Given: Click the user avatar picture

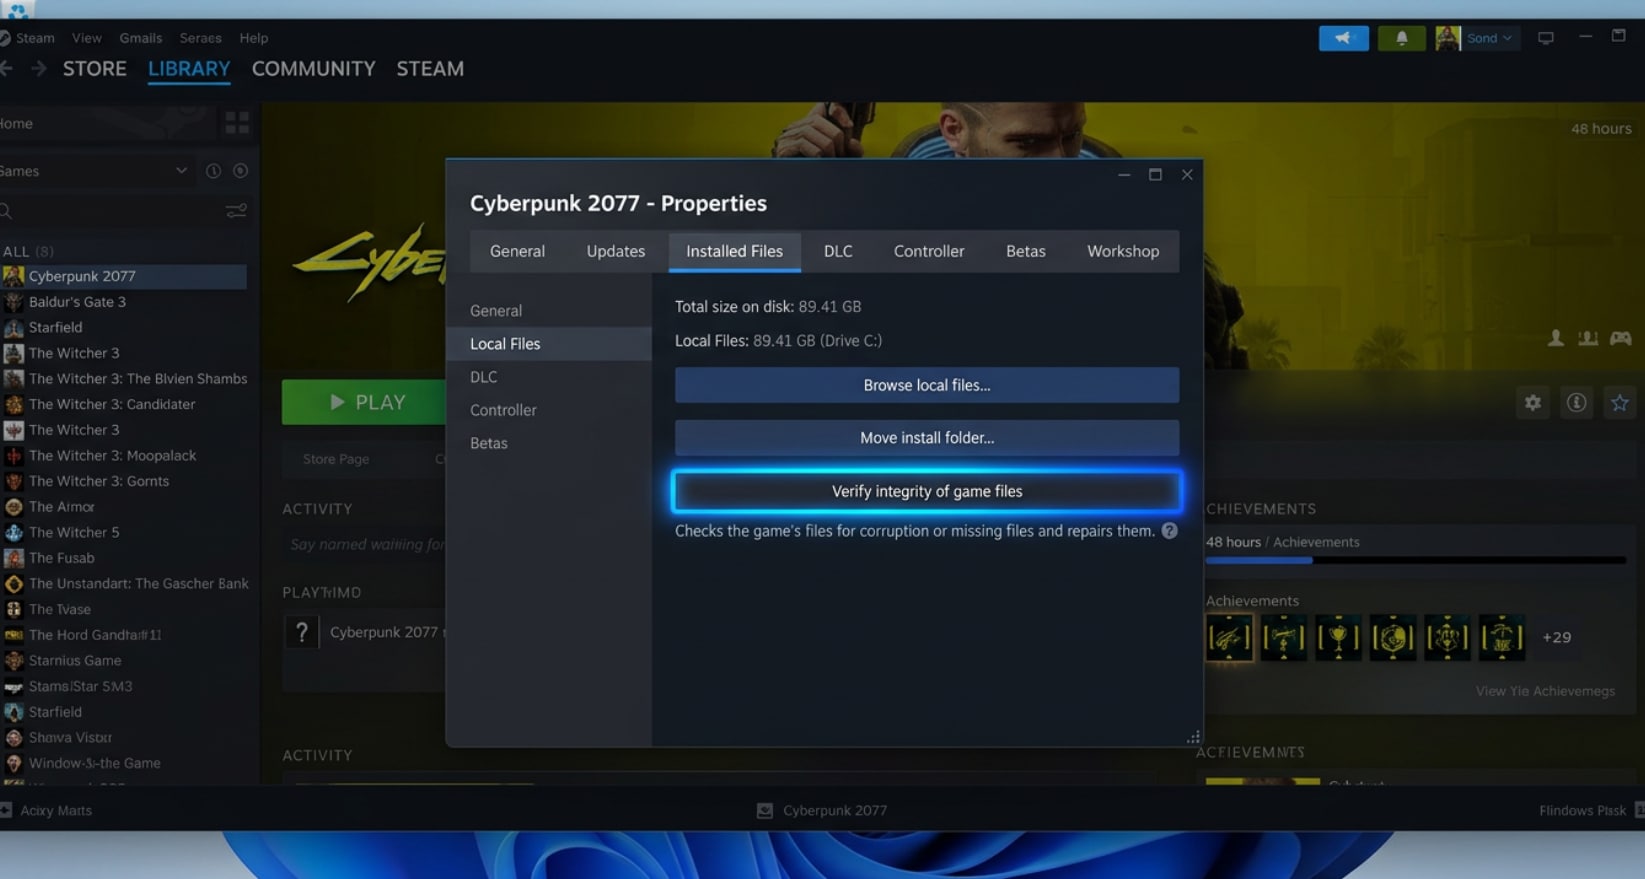Looking at the screenshot, I should point(1447,38).
